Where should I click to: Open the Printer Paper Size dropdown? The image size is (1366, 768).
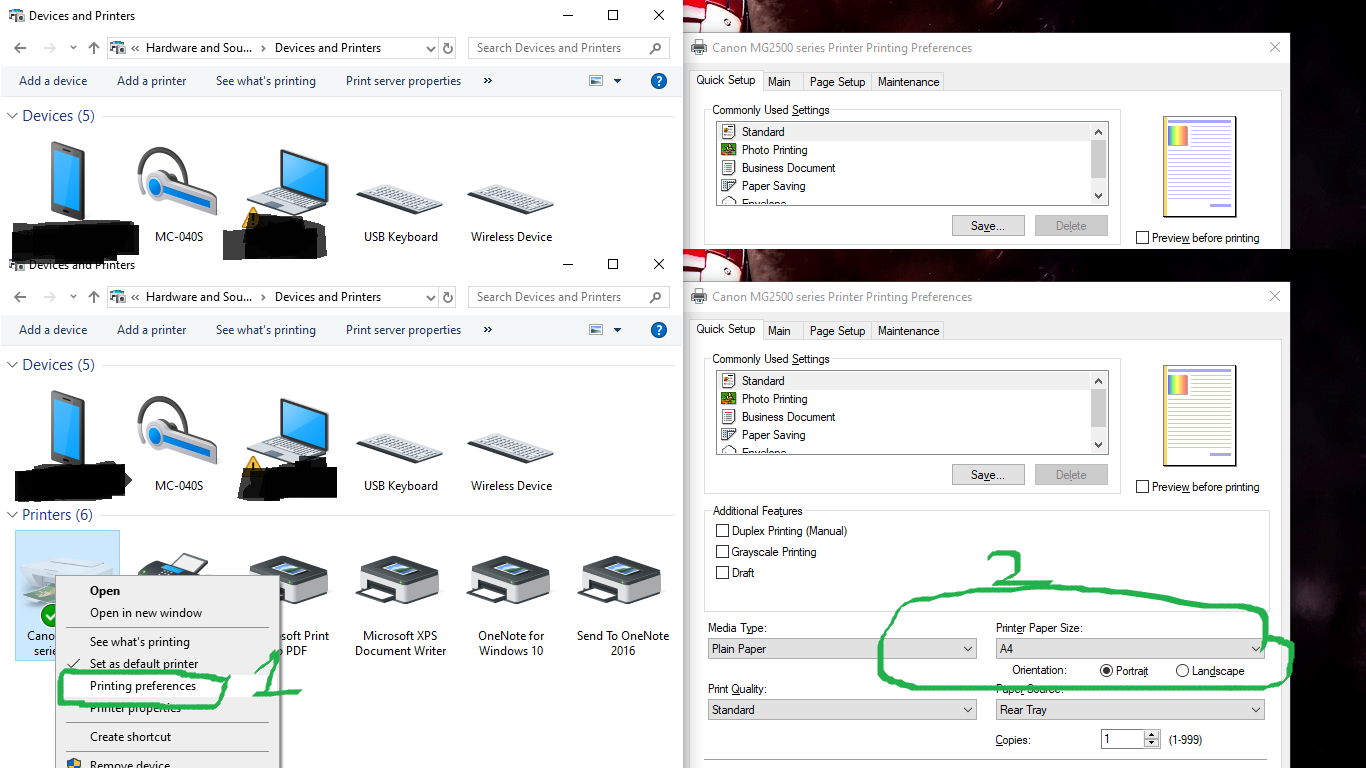coord(1130,649)
